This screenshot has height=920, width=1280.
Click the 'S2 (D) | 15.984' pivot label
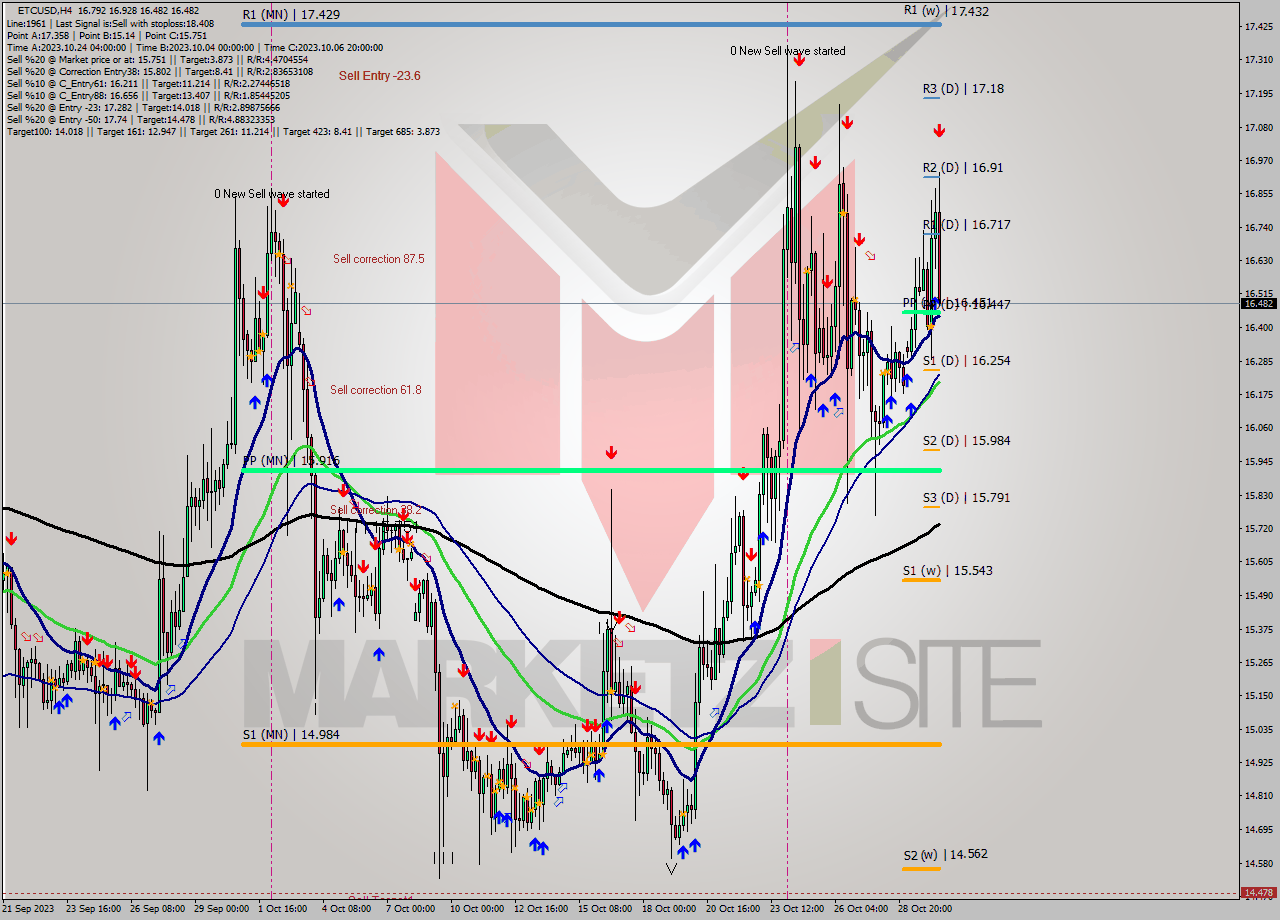tap(966, 441)
